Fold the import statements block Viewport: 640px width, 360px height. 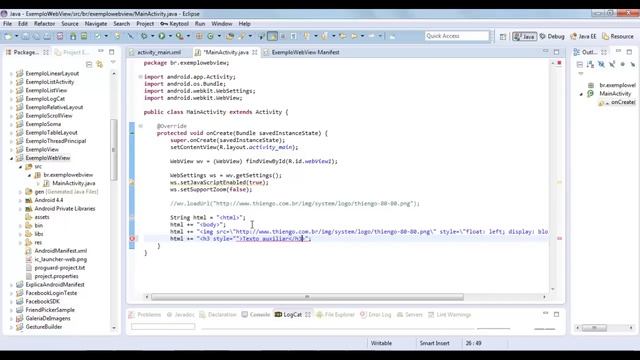click(x=140, y=77)
